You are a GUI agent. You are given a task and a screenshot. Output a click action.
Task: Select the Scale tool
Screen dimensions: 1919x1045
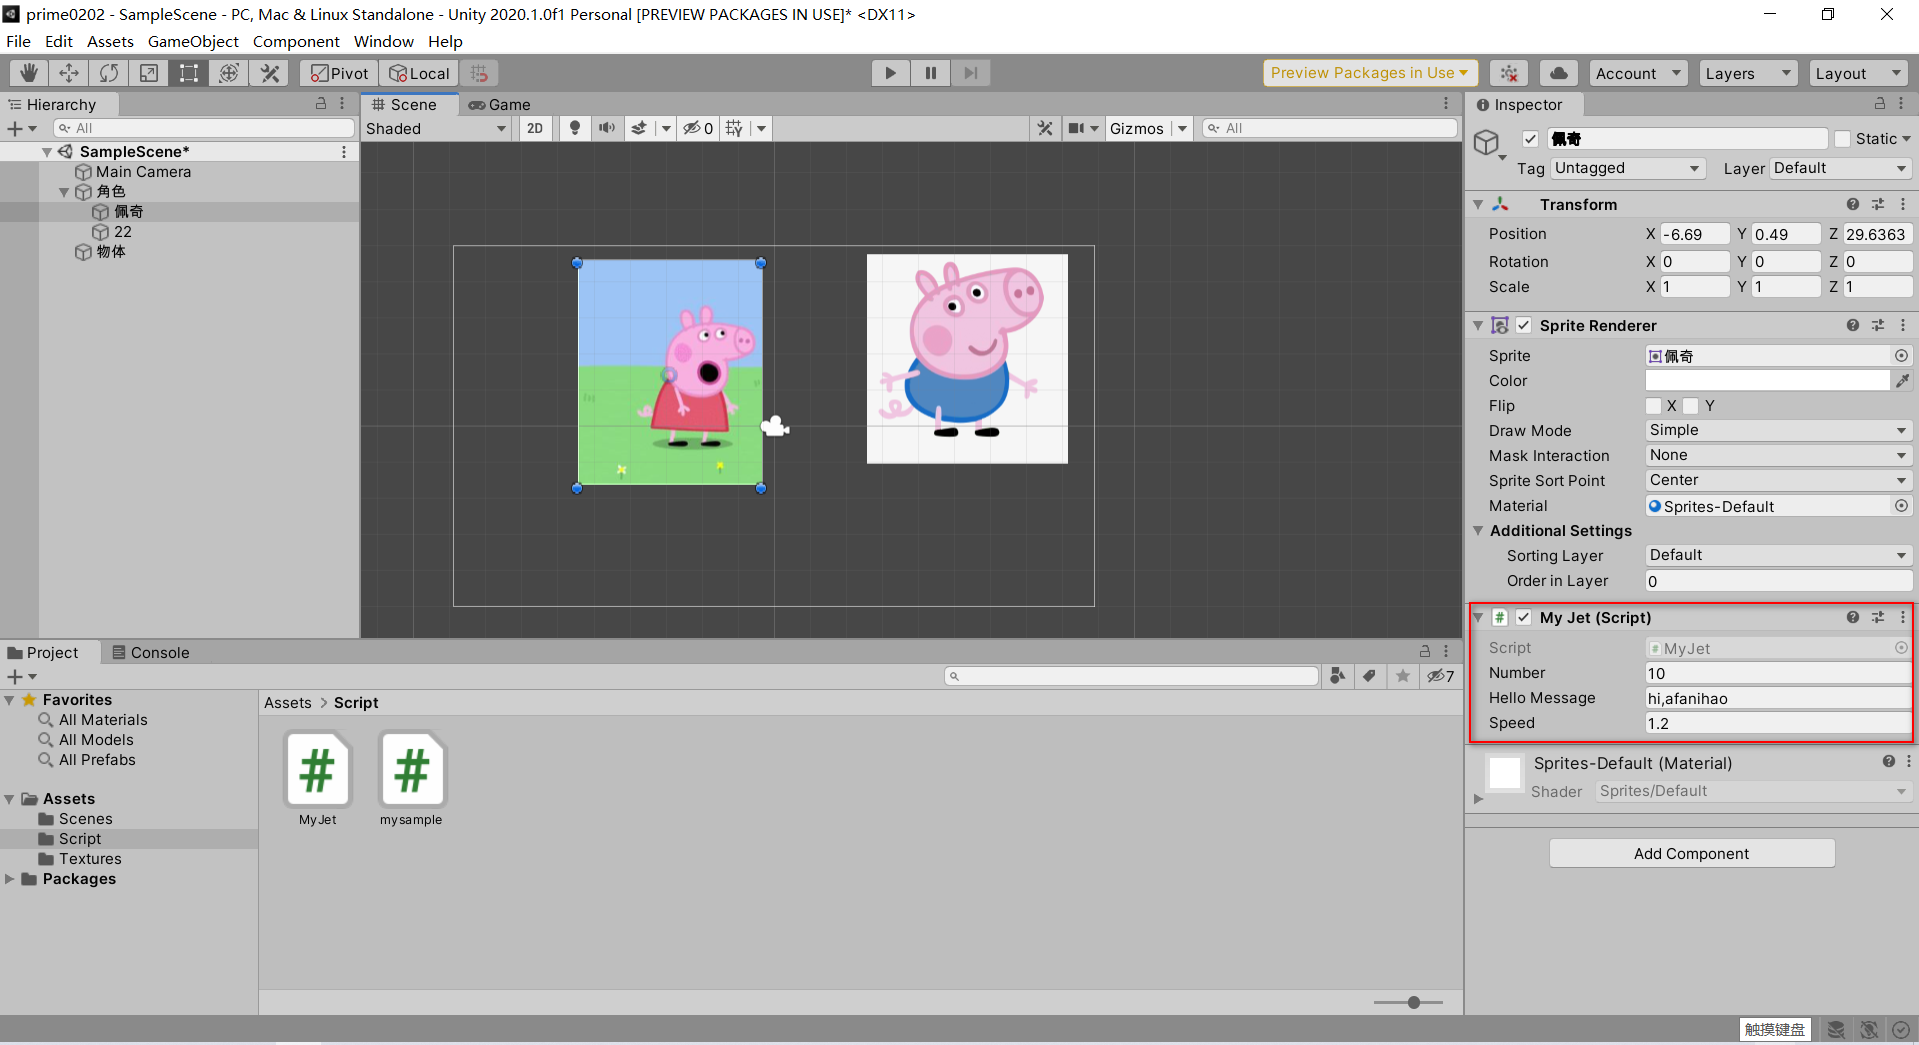click(x=149, y=73)
